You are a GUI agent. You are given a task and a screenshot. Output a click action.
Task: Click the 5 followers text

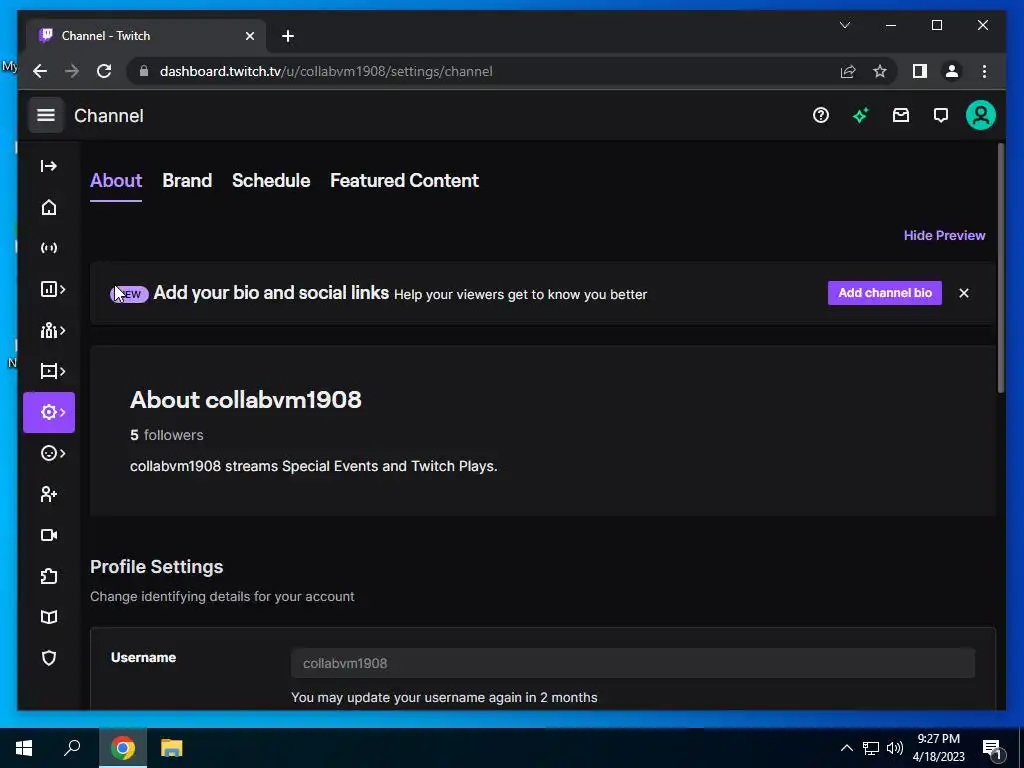point(167,435)
